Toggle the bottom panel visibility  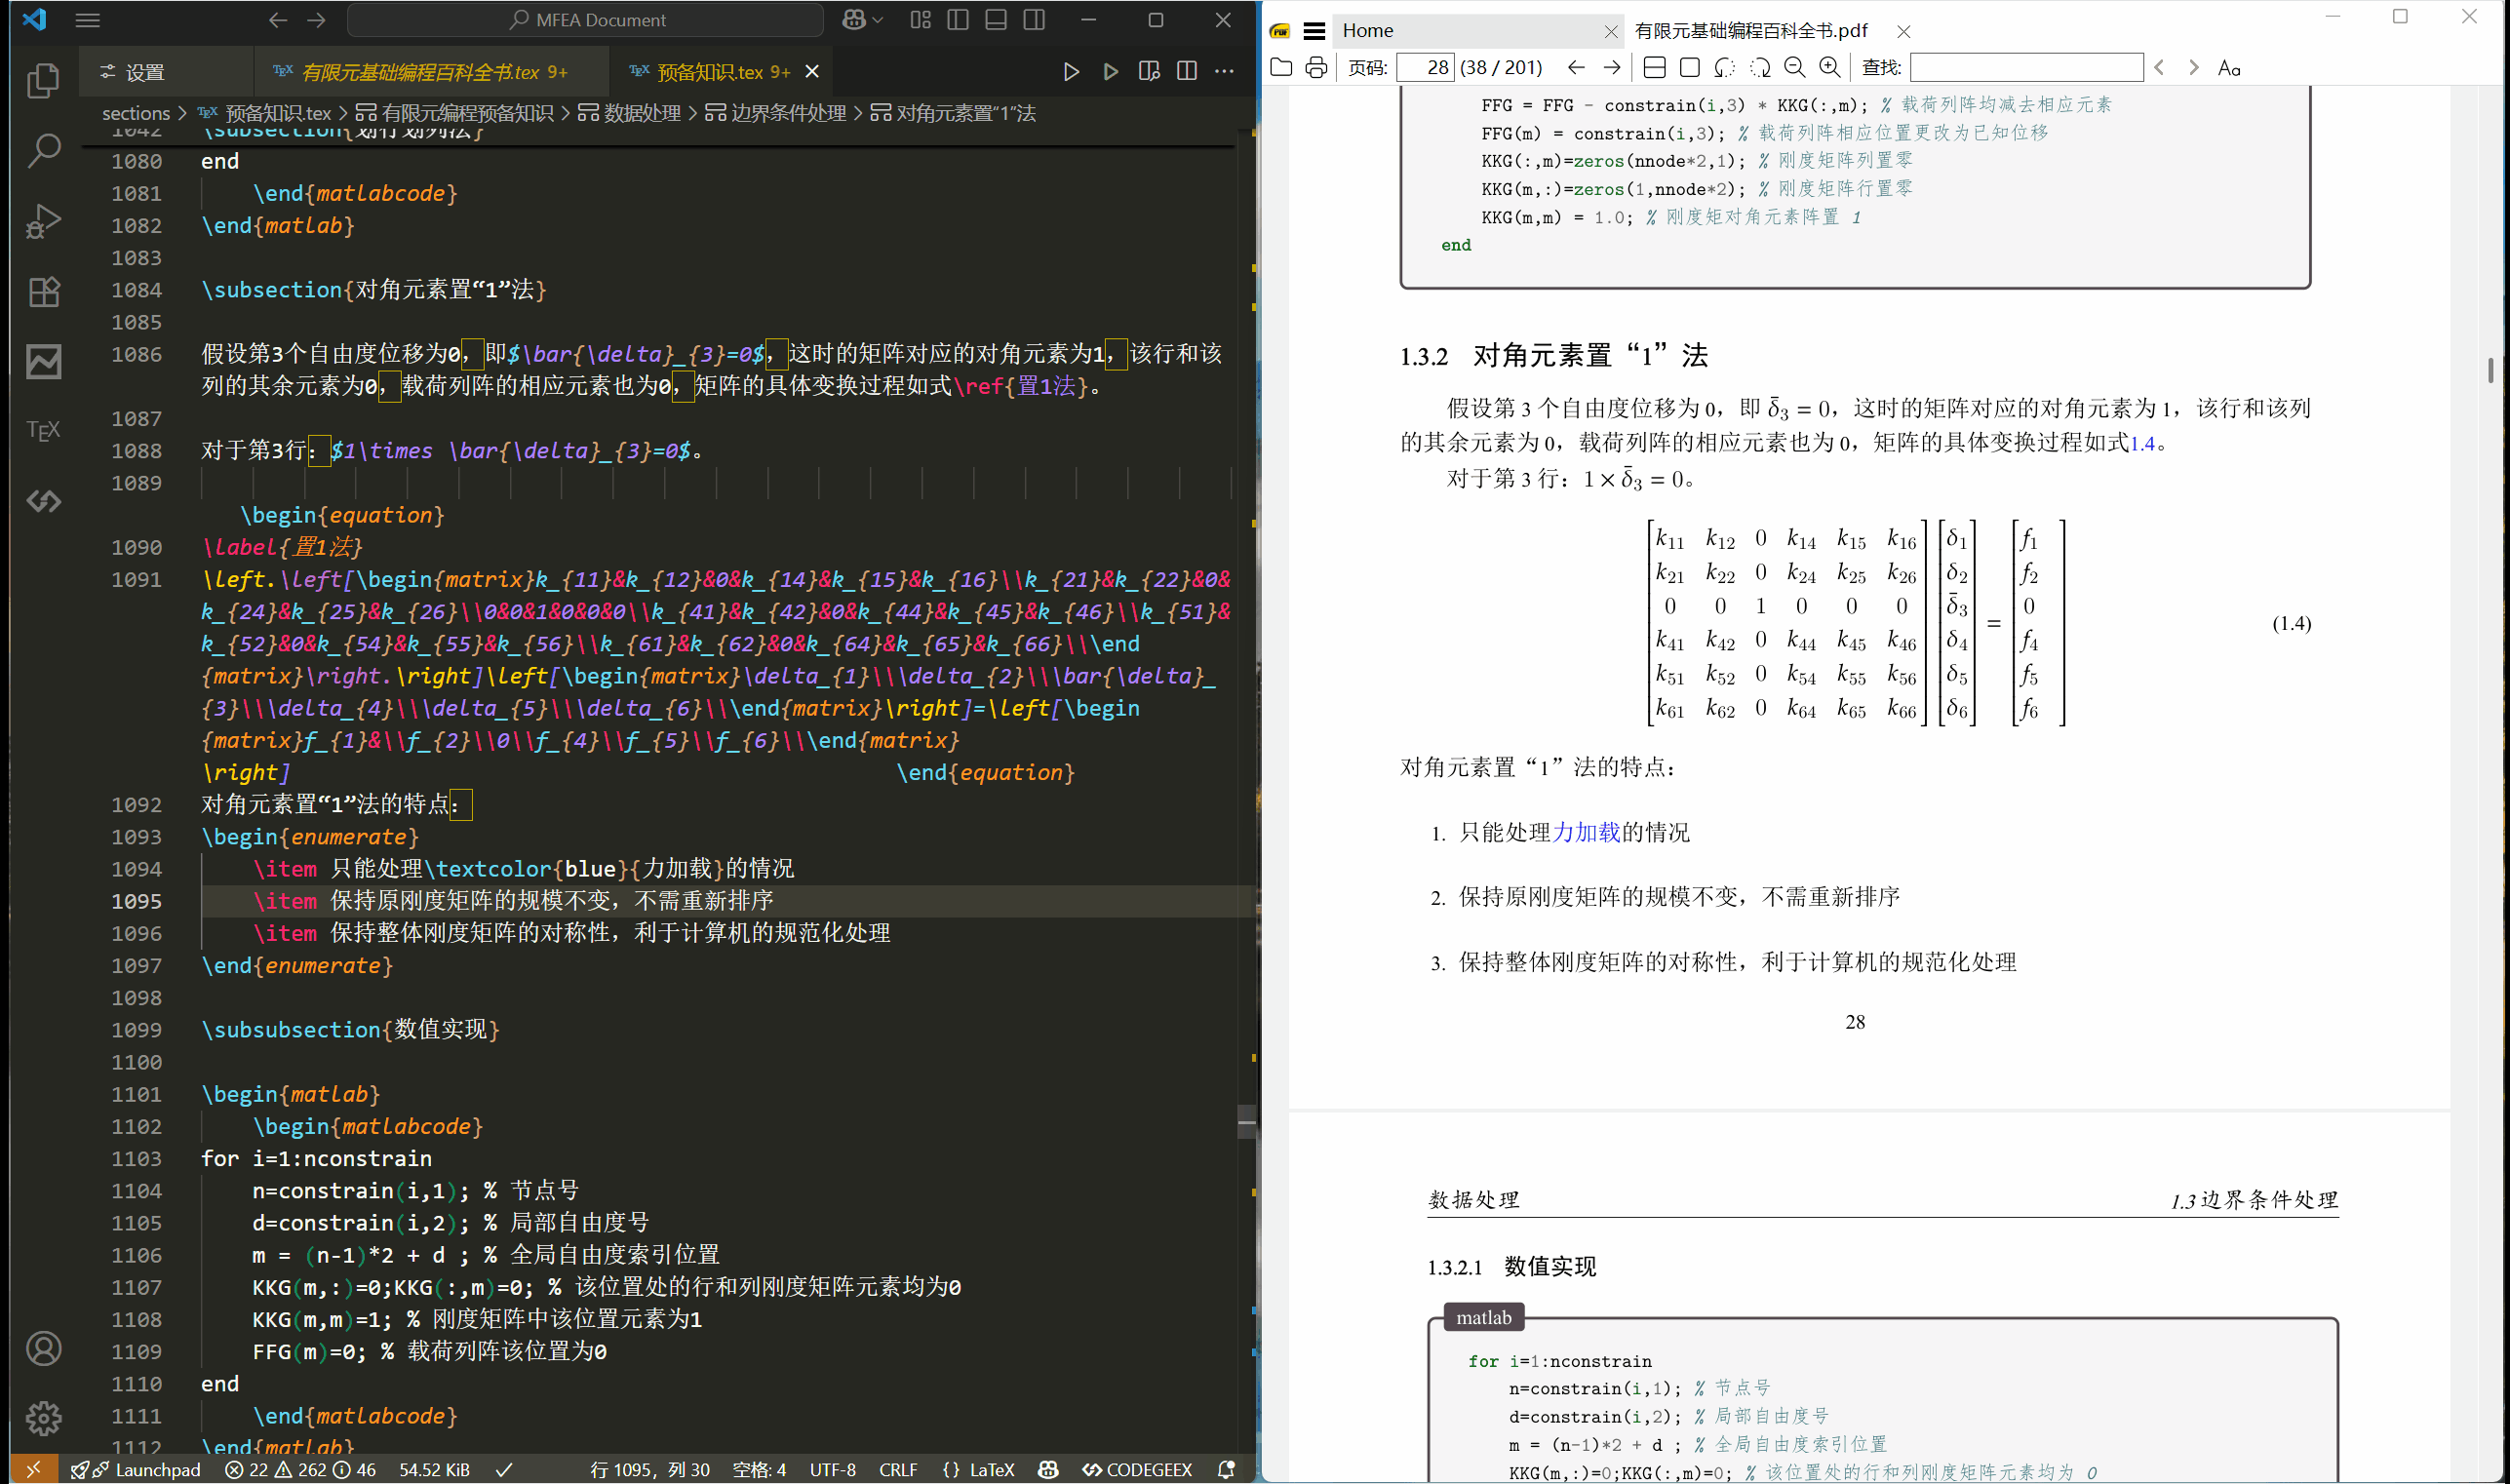[x=996, y=20]
